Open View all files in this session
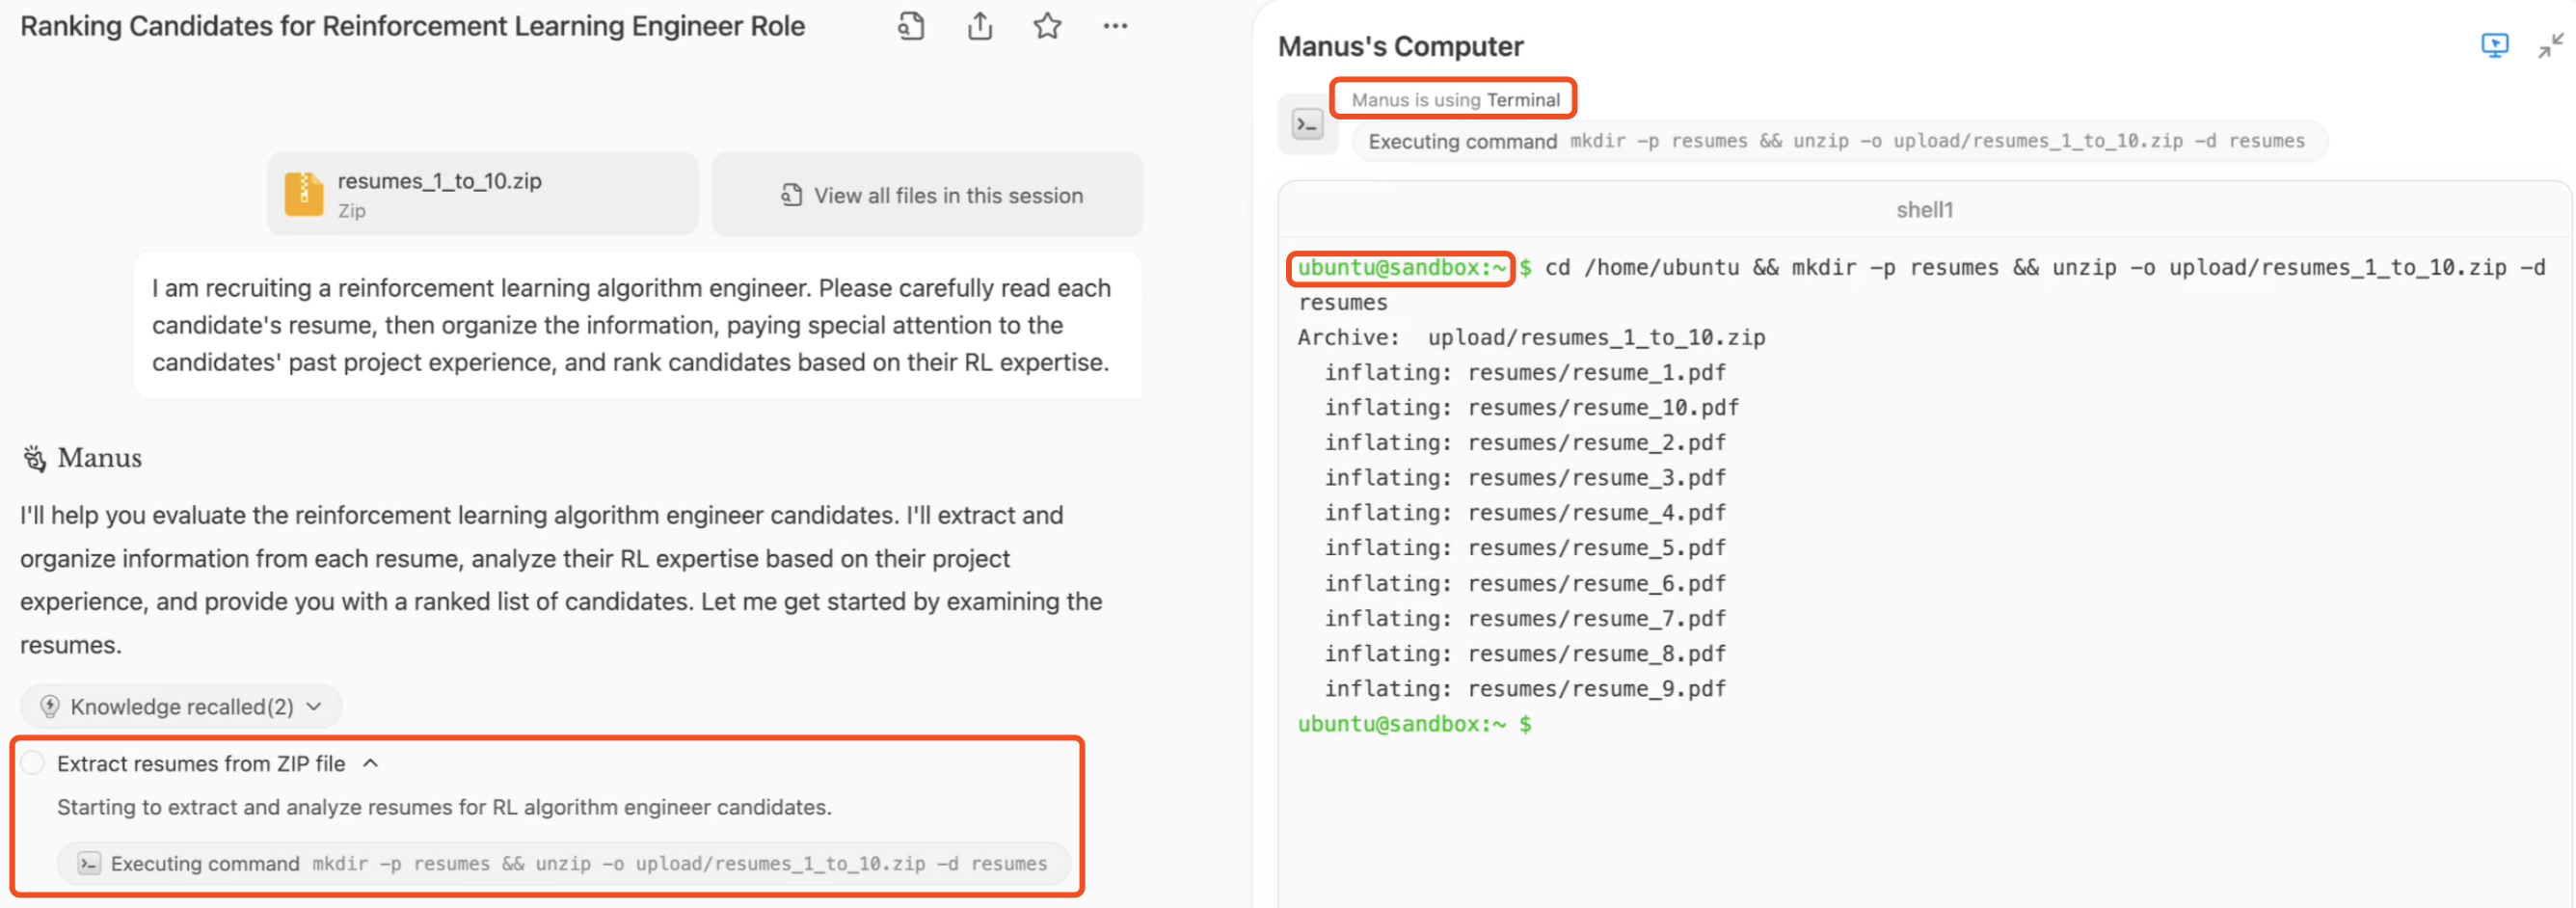 tap(927, 195)
